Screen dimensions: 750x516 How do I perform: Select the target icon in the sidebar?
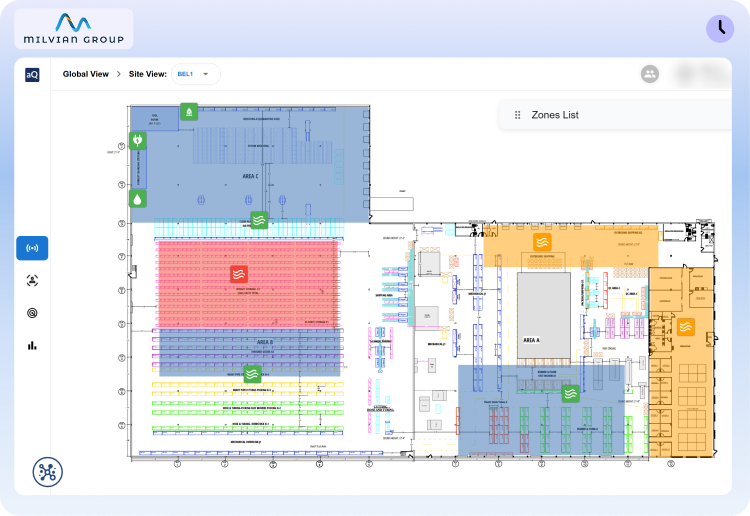[32, 313]
